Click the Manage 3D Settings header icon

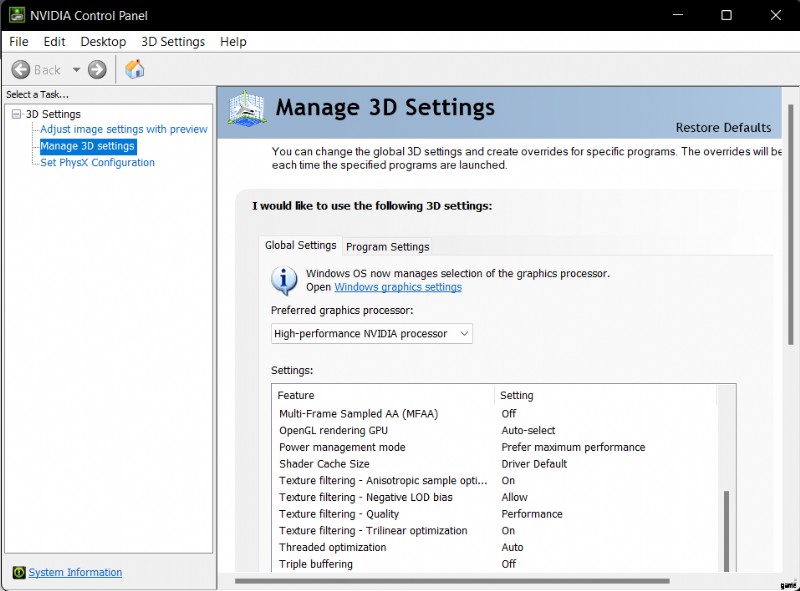(247, 109)
